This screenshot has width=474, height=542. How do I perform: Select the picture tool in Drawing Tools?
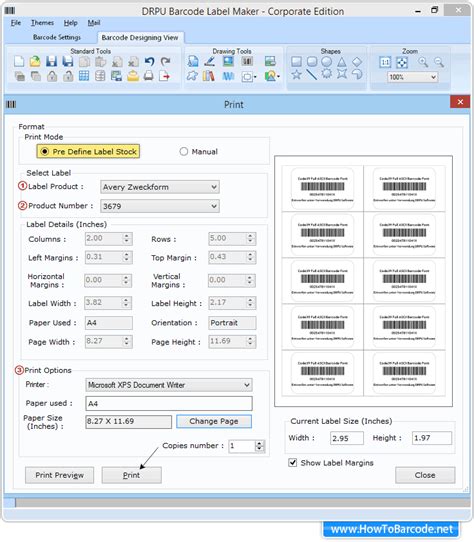tap(228, 62)
